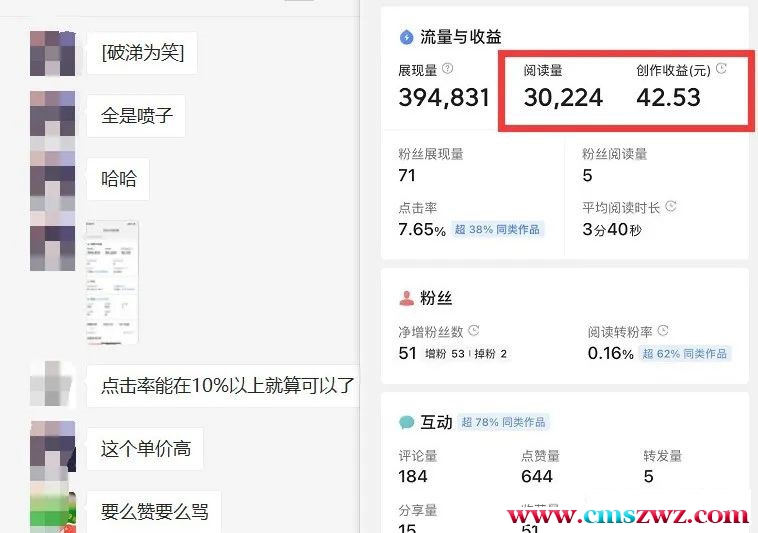Click the red person icon beside 粉丝
Viewport: 758px width, 533px height.
[x=407, y=298]
